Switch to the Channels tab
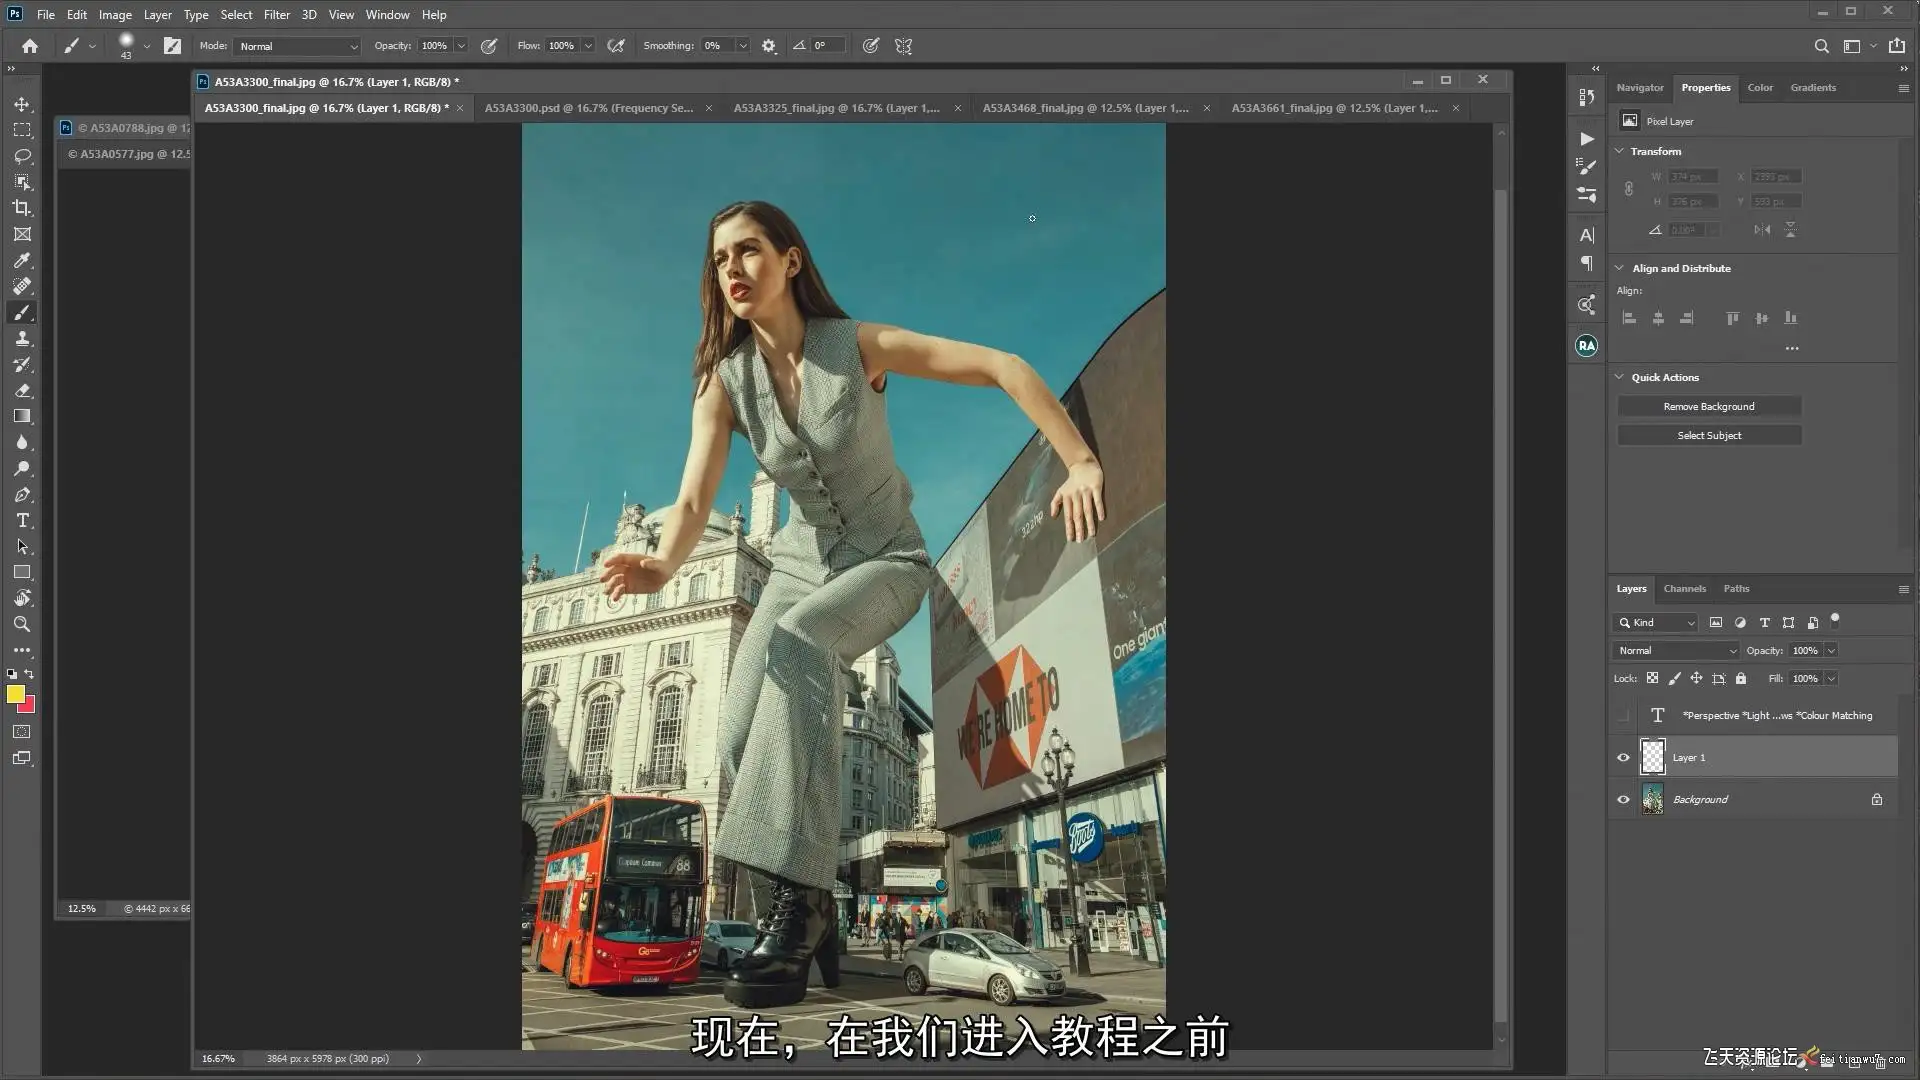This screenshot has width=1920, height=1080. (1684, 588)
